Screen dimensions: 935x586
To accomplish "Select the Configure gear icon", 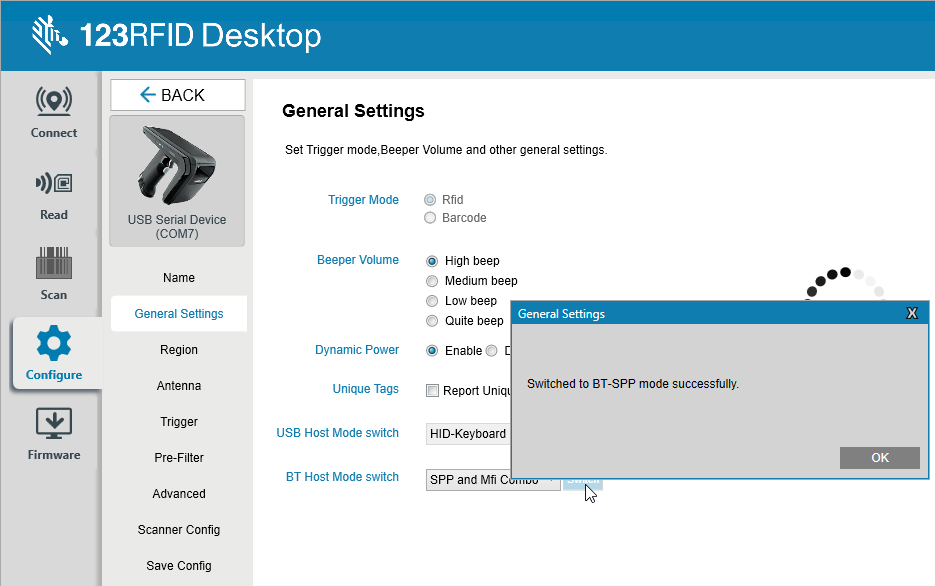I will (x=54, y=344).
